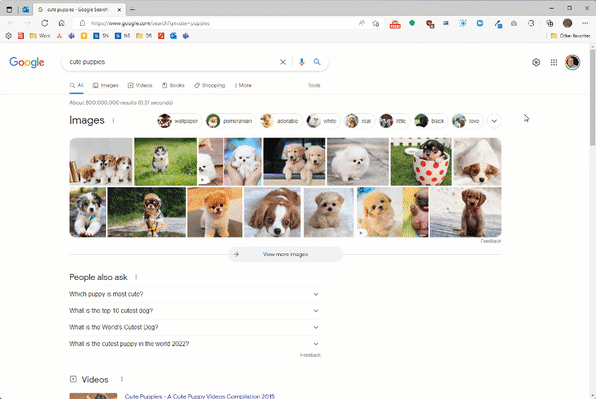Expand the top 10 cutest dog question

click(x=195, y=311)
